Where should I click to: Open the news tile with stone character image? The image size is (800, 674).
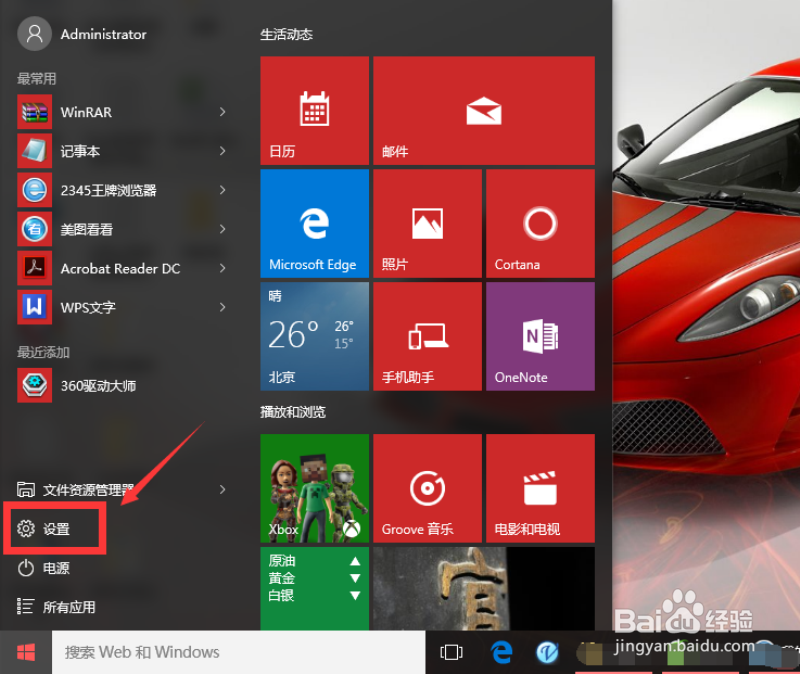484,588
